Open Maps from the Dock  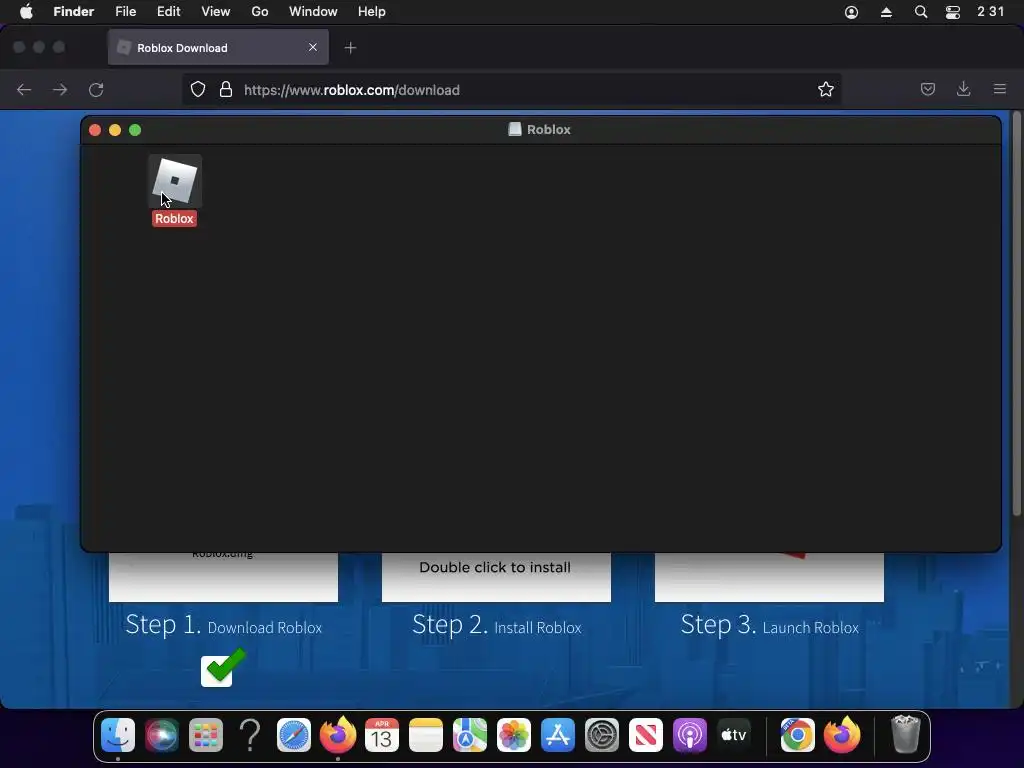click(470, 735)
